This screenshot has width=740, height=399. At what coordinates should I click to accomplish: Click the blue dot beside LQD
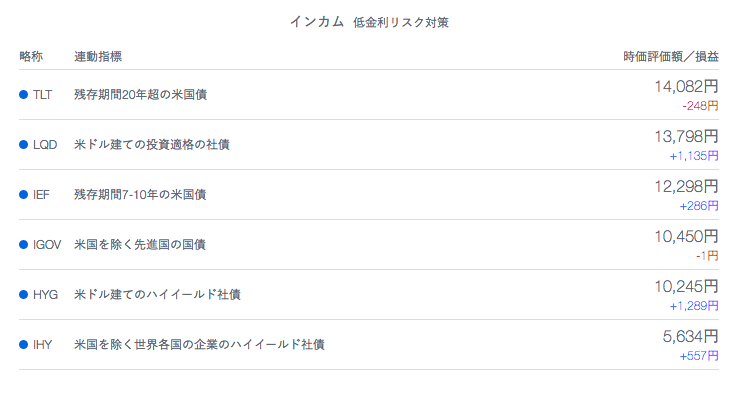click(24, 144)
